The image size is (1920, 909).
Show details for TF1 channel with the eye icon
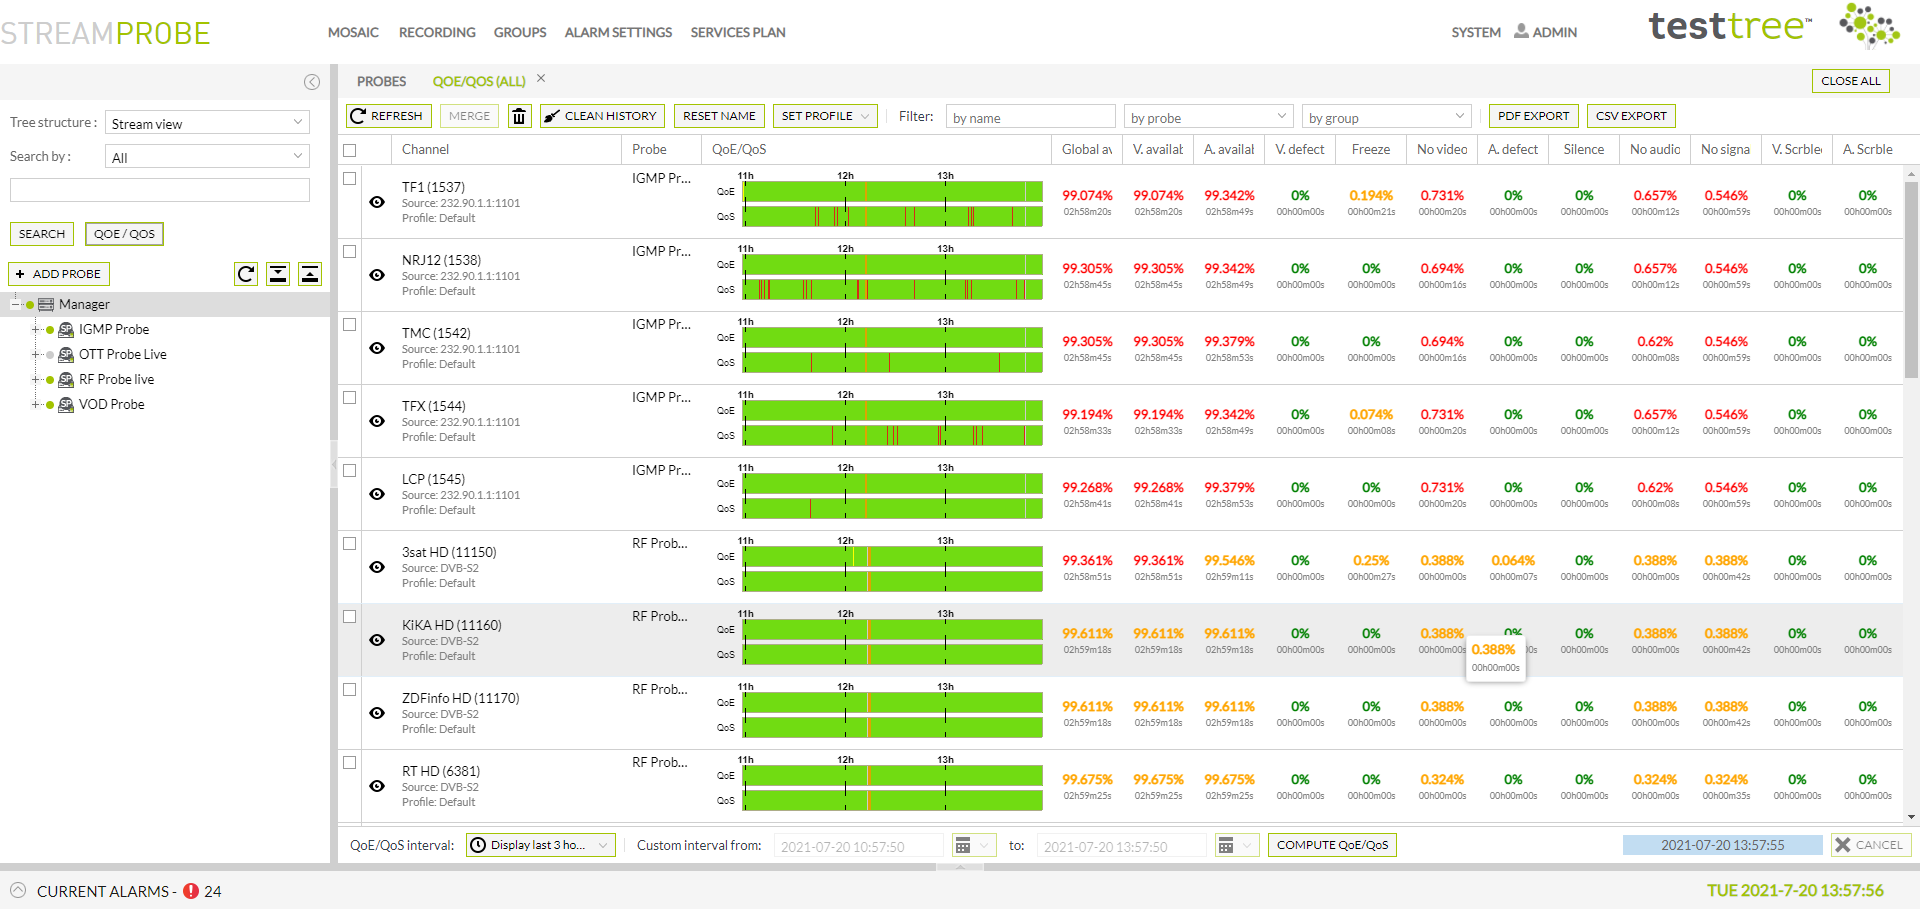coord(377,202)
